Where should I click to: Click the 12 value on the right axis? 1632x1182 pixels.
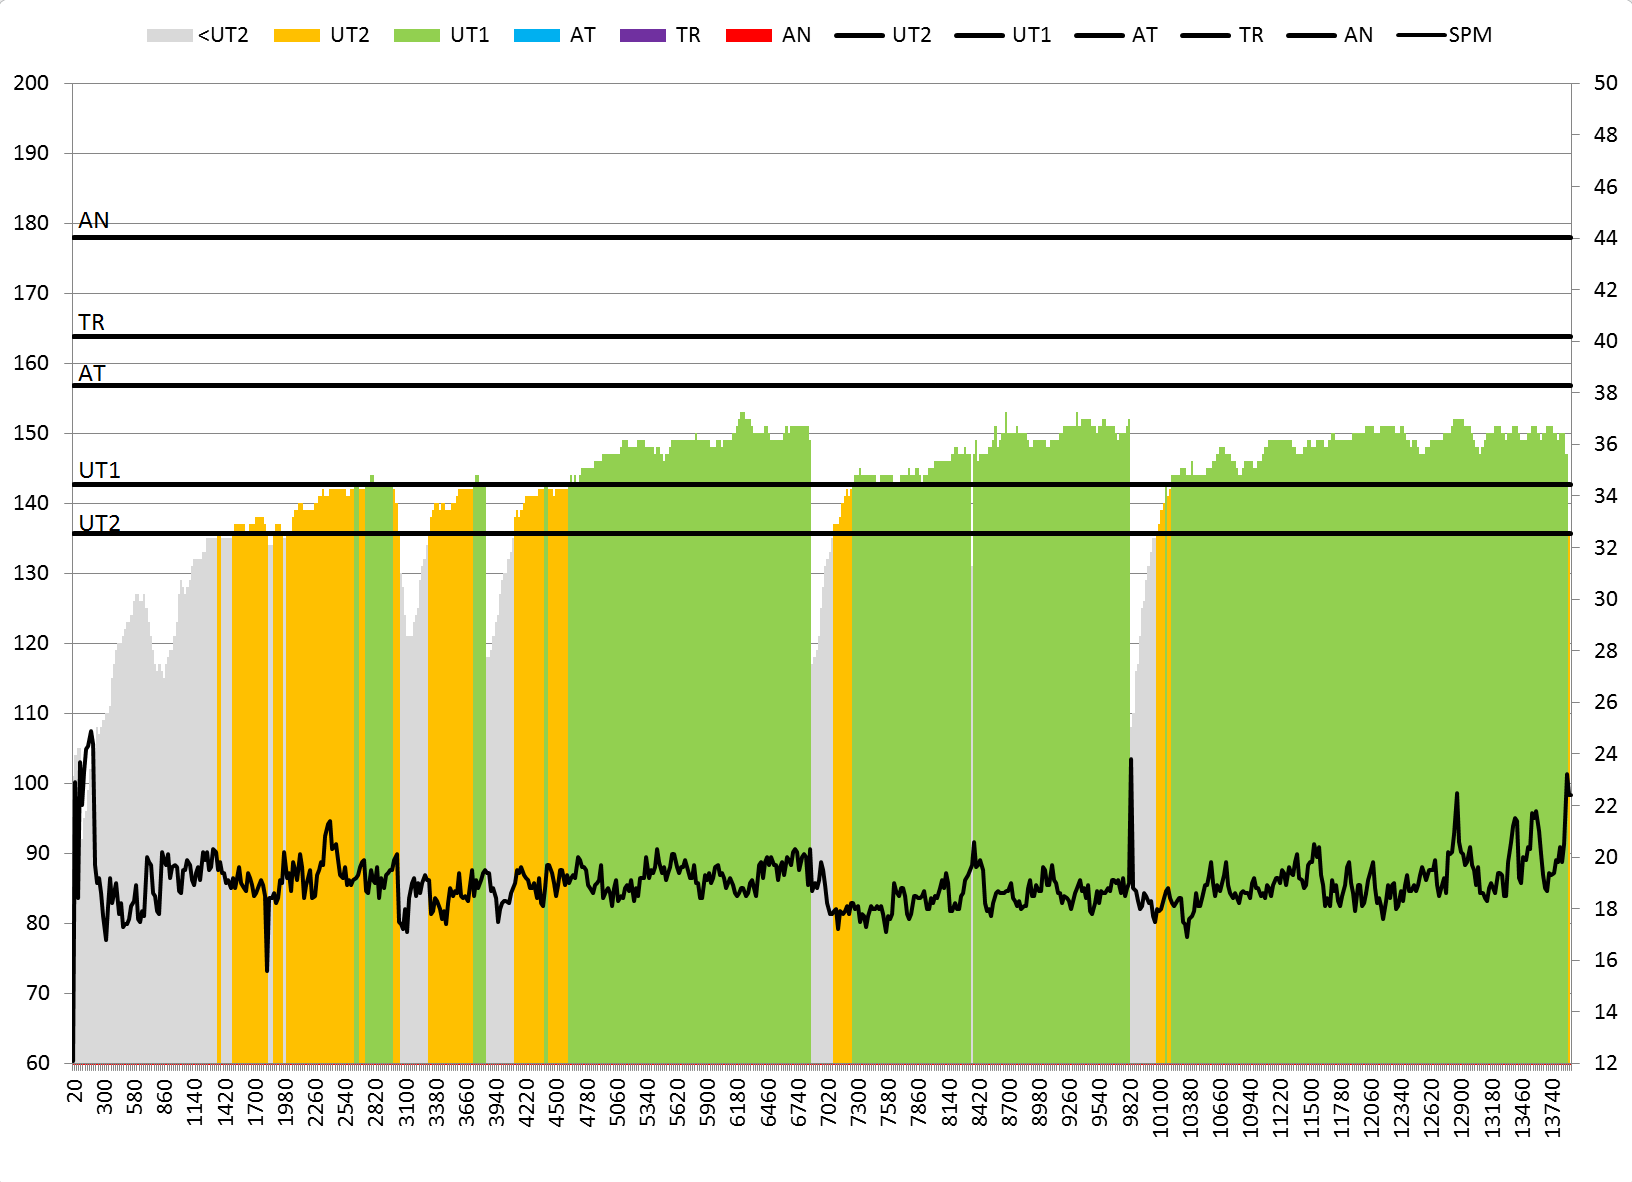[x=1605, y=1063]
